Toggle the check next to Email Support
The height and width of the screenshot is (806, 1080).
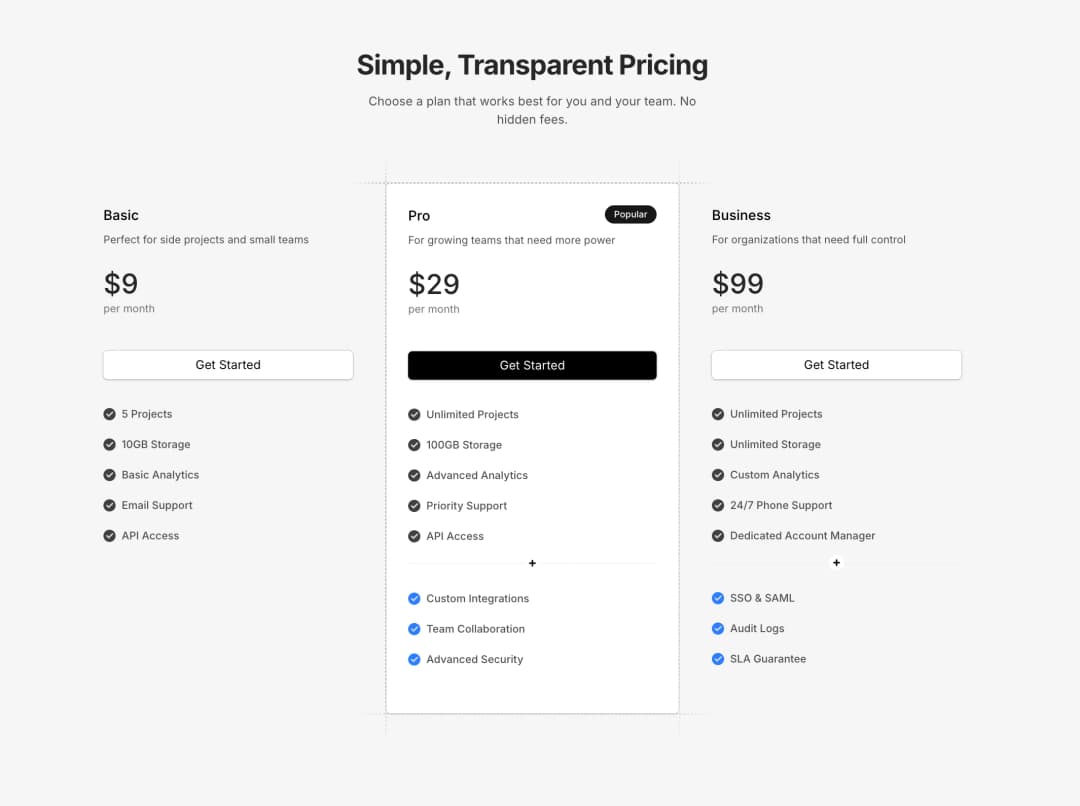109,504
